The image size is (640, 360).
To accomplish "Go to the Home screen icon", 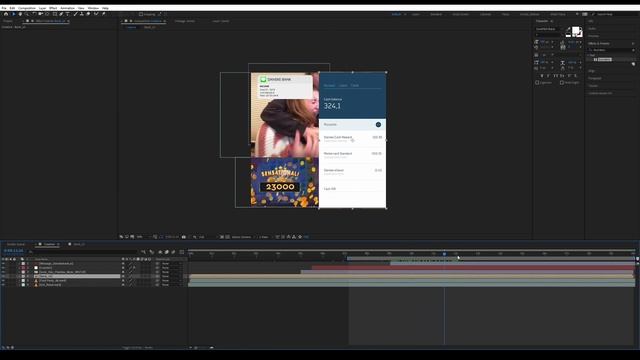I will pyautogui.click(x=6, y=14).
